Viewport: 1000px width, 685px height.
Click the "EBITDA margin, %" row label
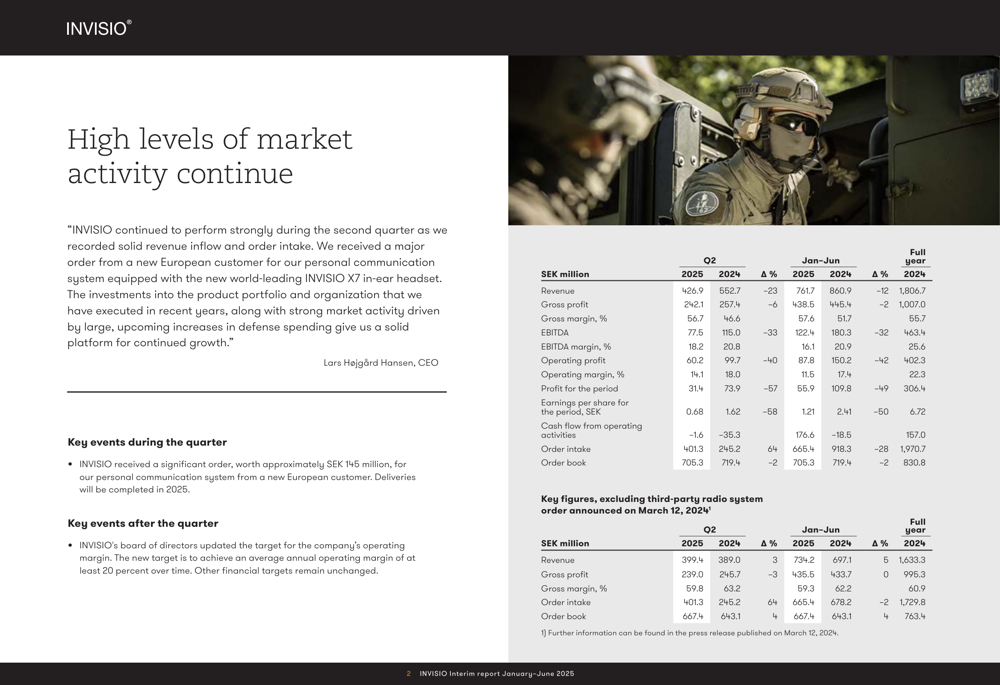pos(576,346)
